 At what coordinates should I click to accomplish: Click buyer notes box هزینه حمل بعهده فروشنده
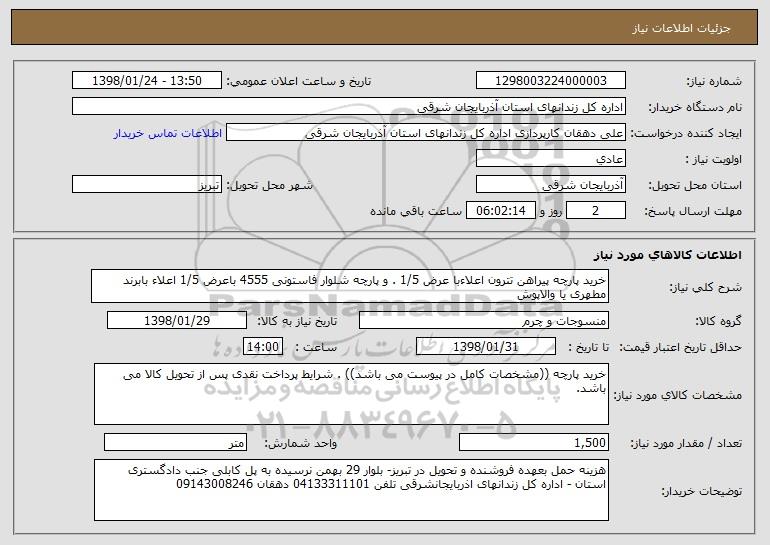pos(351,490)
